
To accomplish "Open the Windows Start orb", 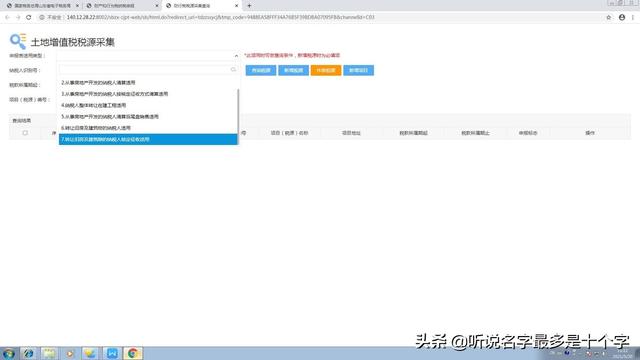I will (x=9, y=353).
